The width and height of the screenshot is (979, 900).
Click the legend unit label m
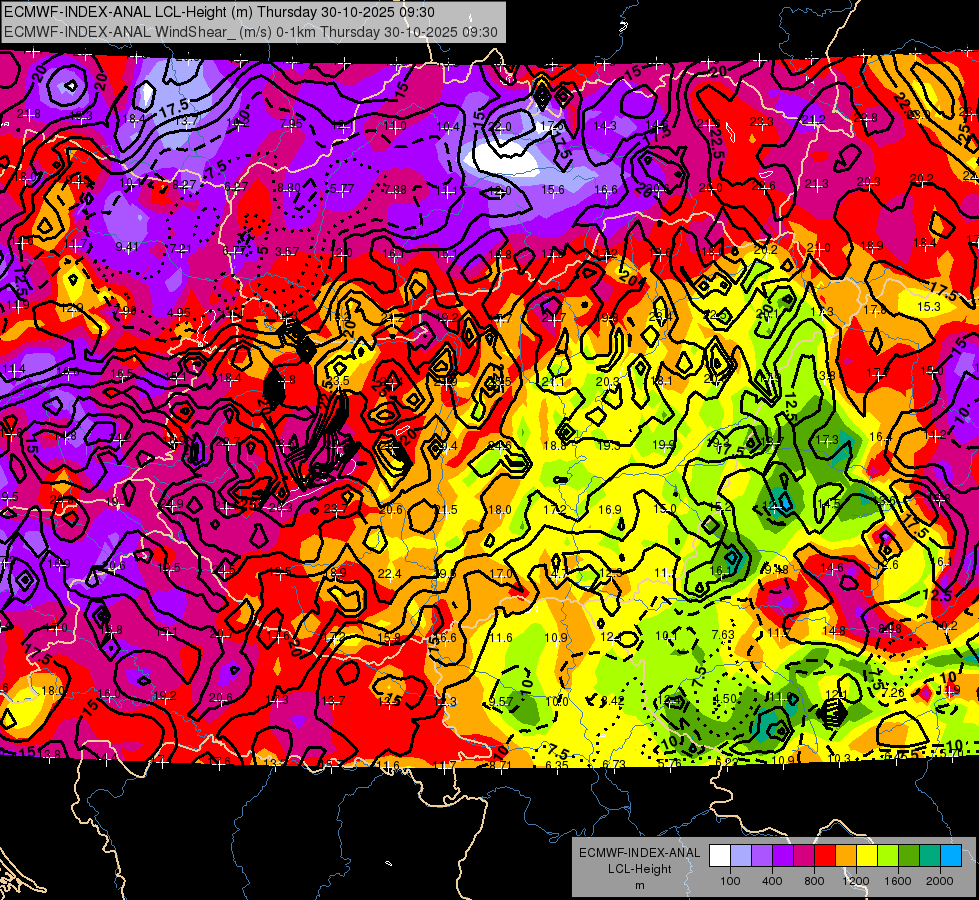[639, 885]
